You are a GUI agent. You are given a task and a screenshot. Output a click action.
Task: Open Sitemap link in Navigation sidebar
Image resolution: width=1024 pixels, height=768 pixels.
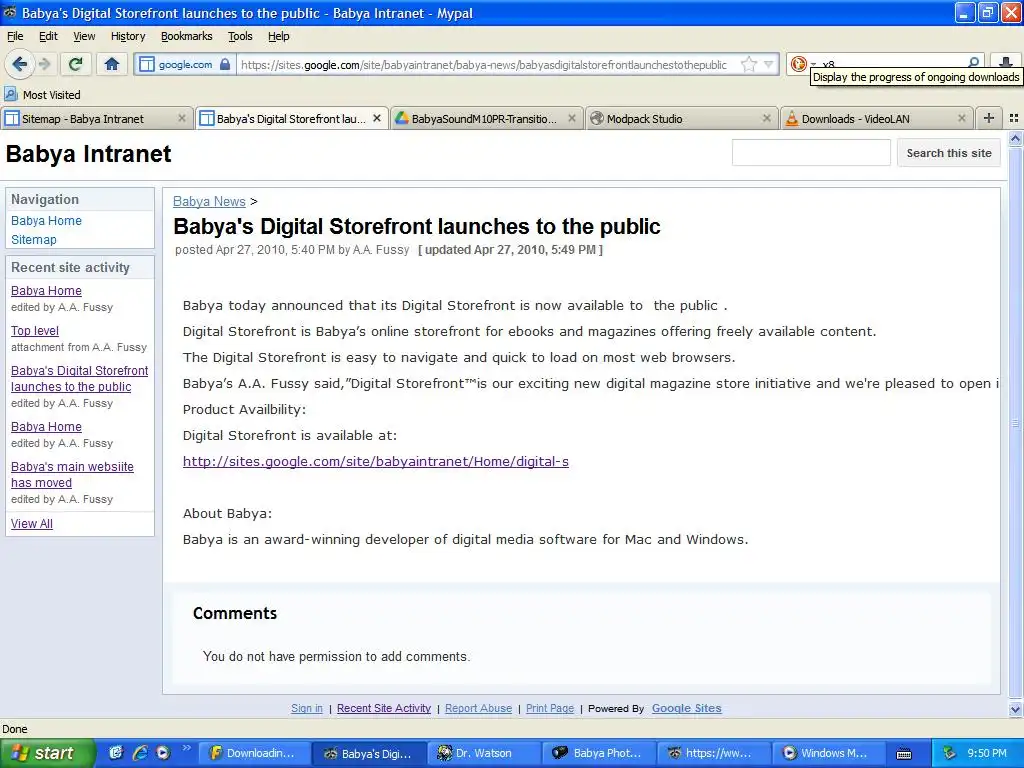click(x=34, y=240)
